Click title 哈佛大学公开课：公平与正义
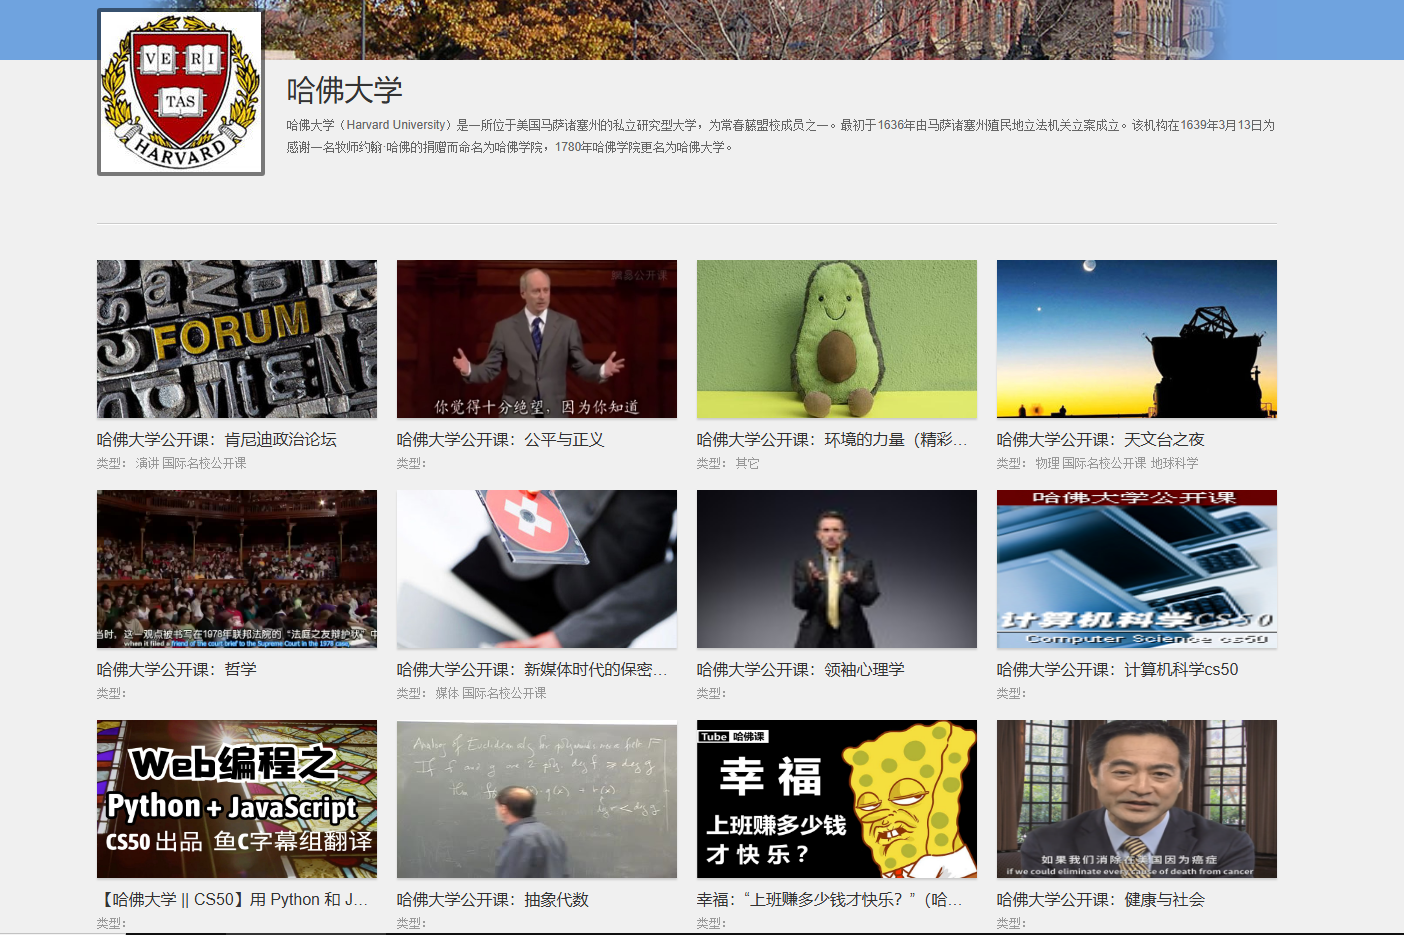 501,440
